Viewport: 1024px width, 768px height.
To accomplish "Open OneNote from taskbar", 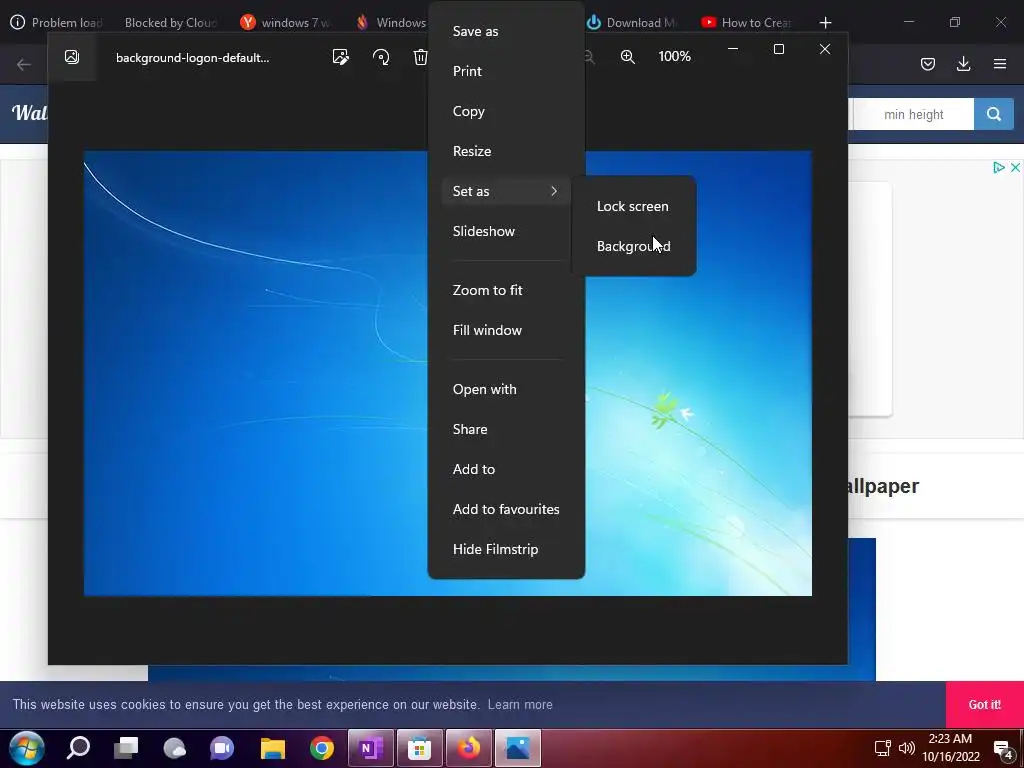I will (371, 748).
